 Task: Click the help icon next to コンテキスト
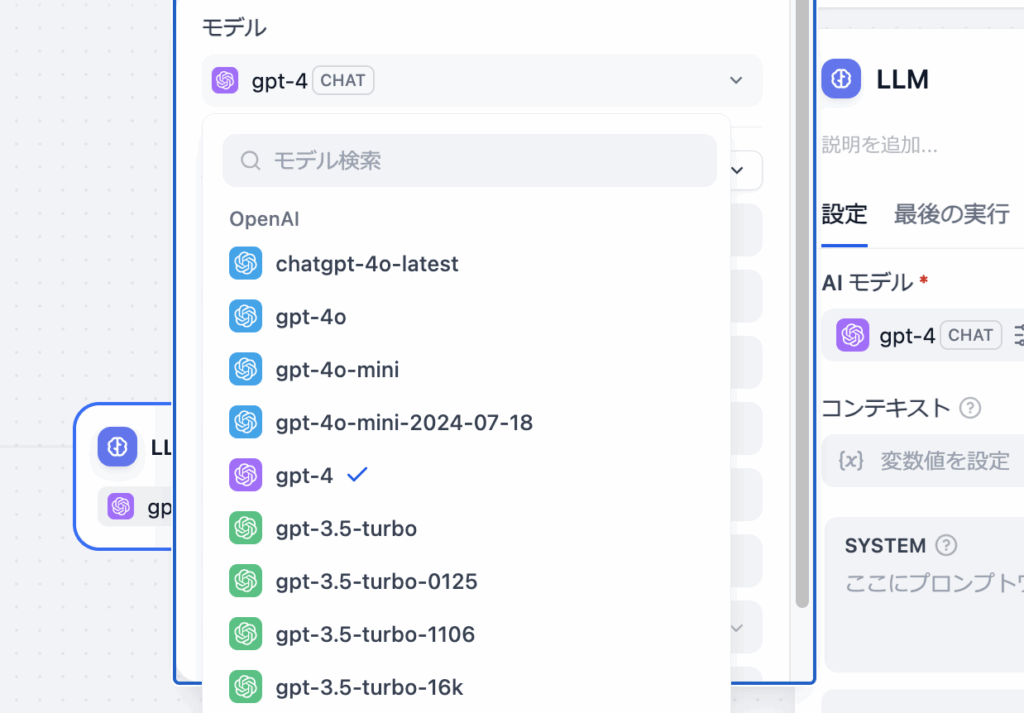969,408
